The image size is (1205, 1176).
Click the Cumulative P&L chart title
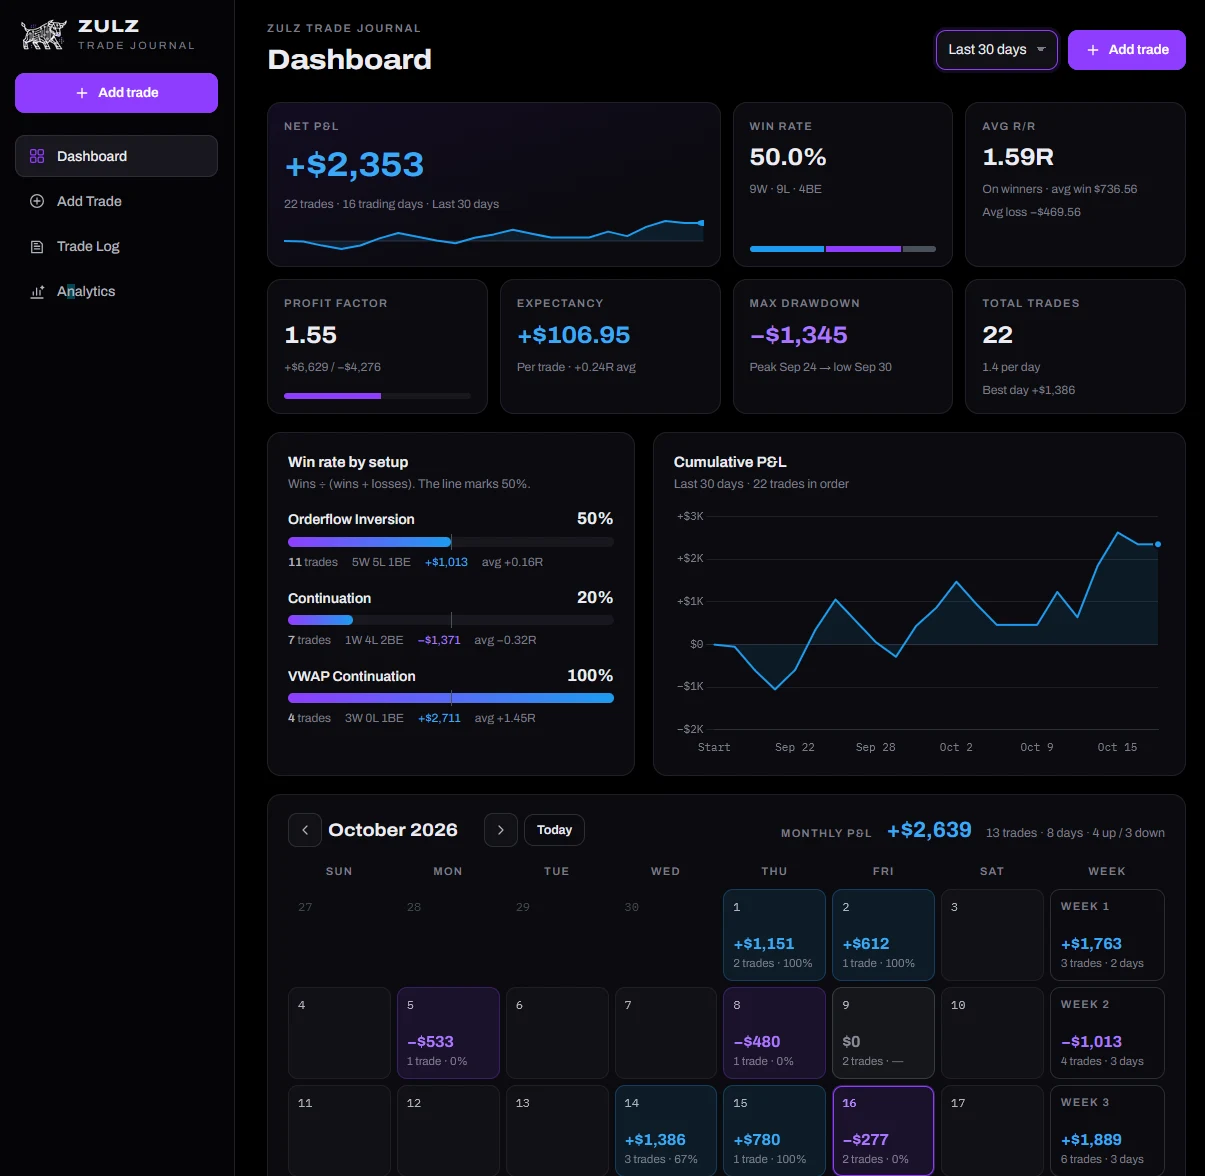[x=730, y=462]
